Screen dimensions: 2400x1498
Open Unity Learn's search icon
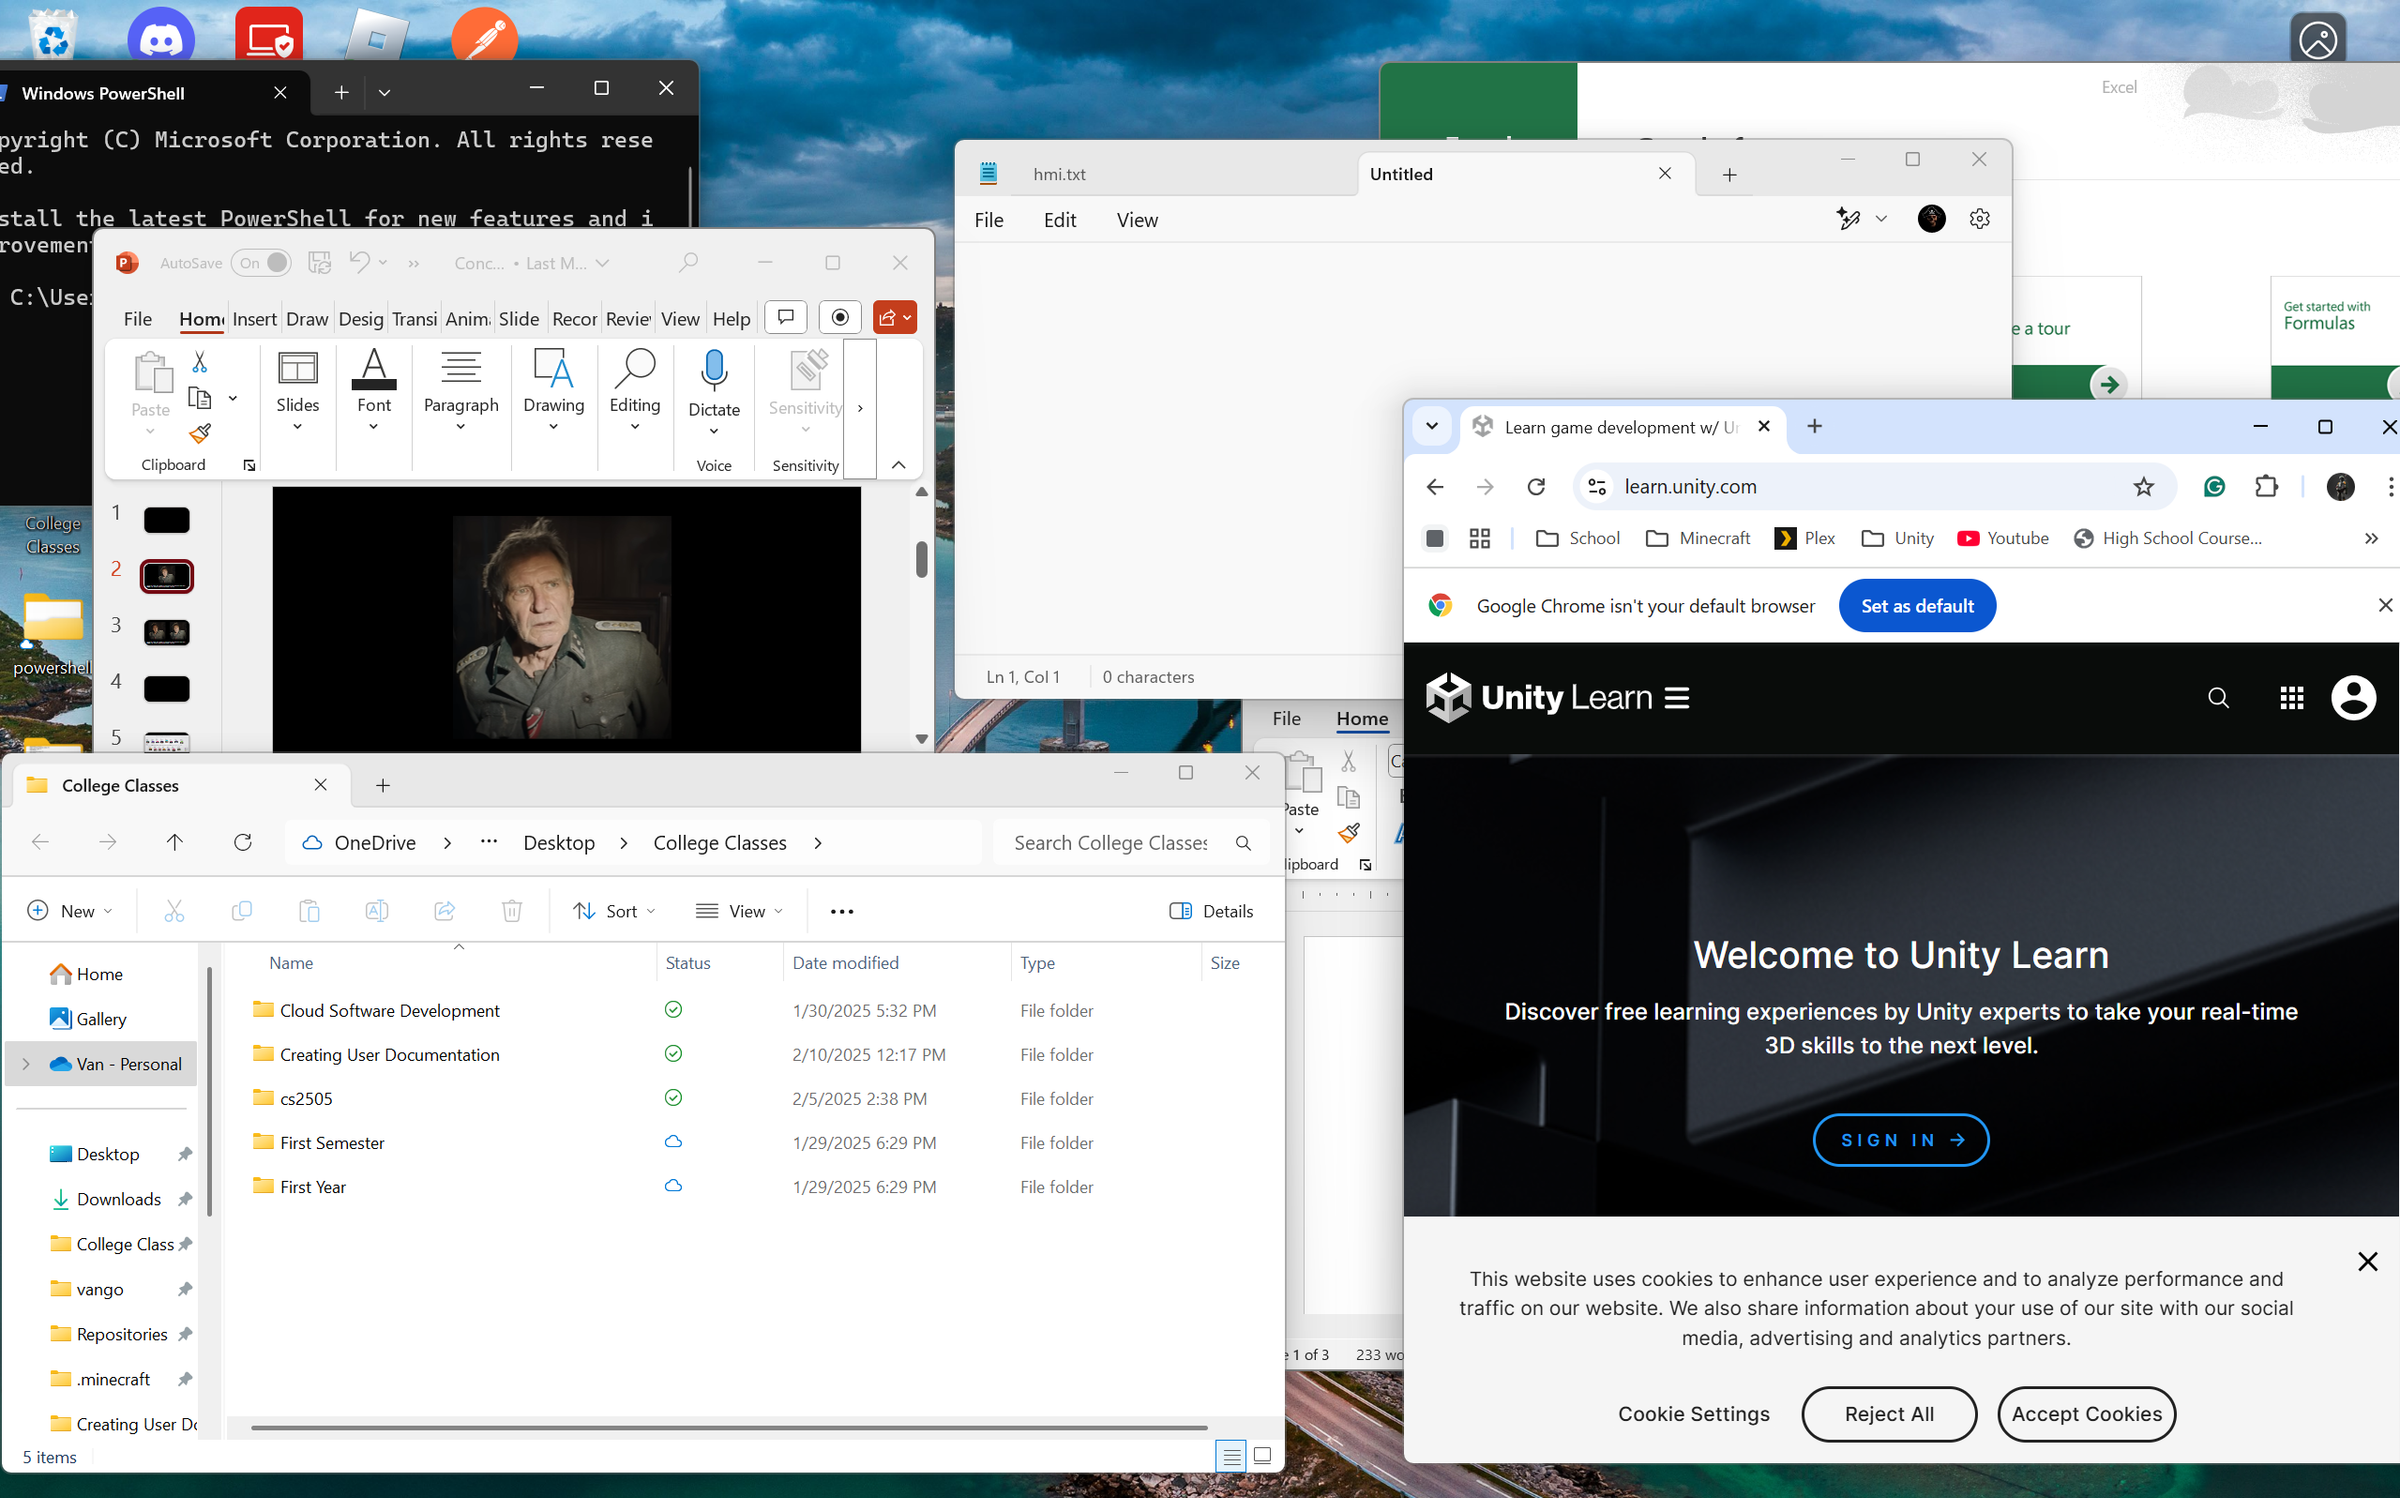click(2219, 698)
